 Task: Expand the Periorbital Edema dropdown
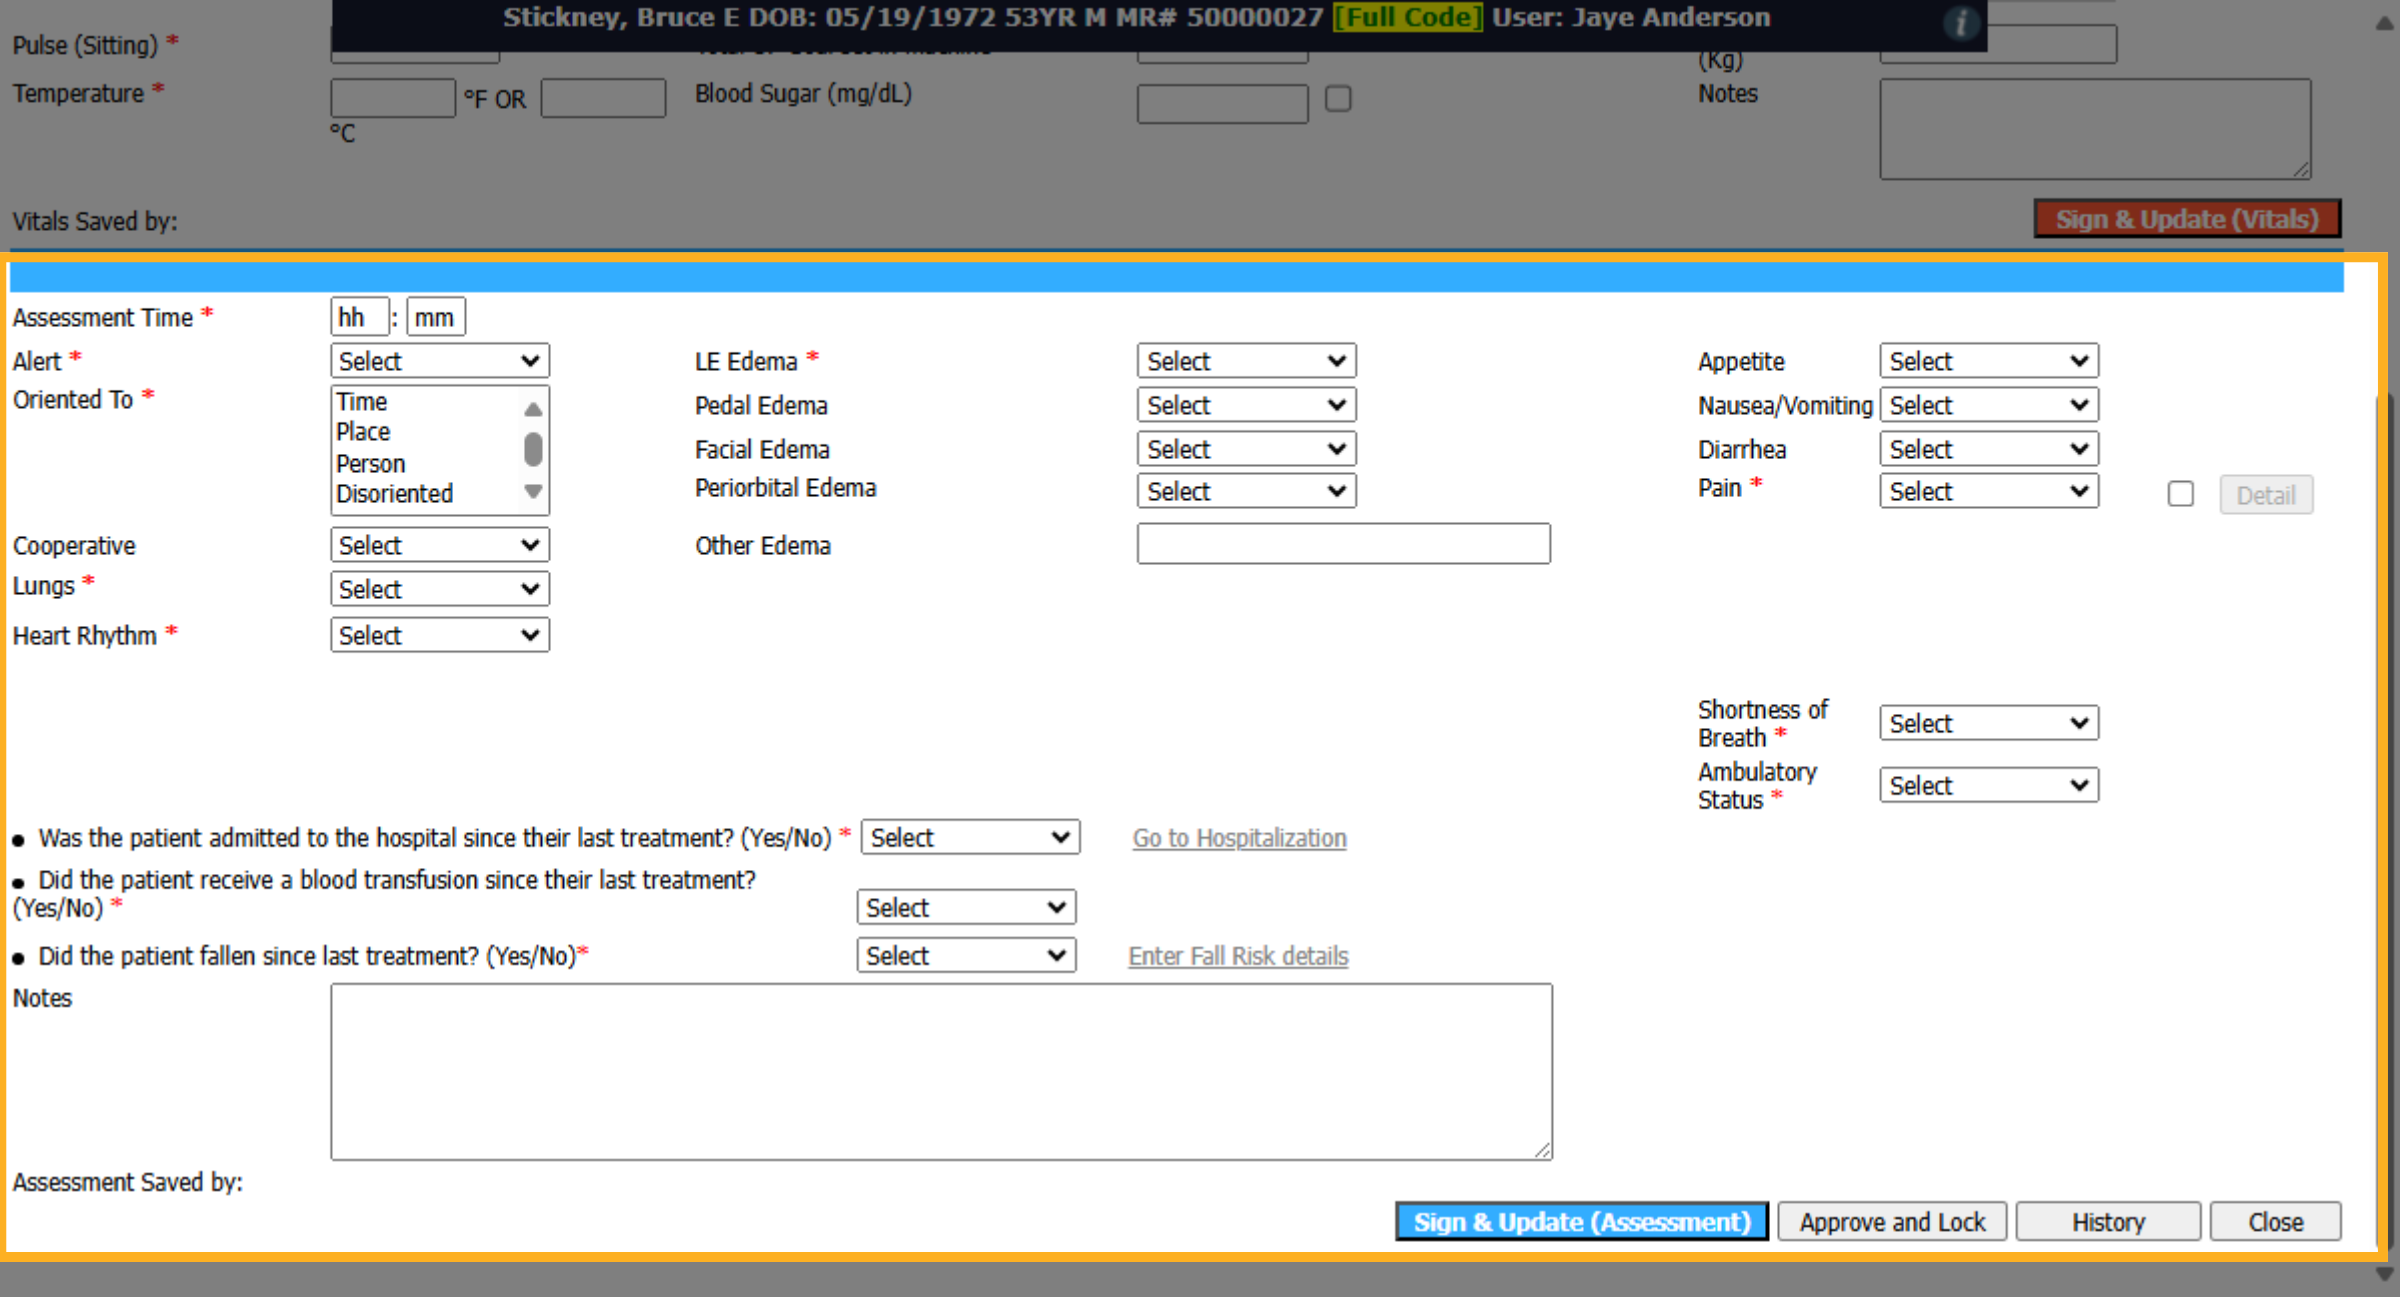[x=1246, y=491]
